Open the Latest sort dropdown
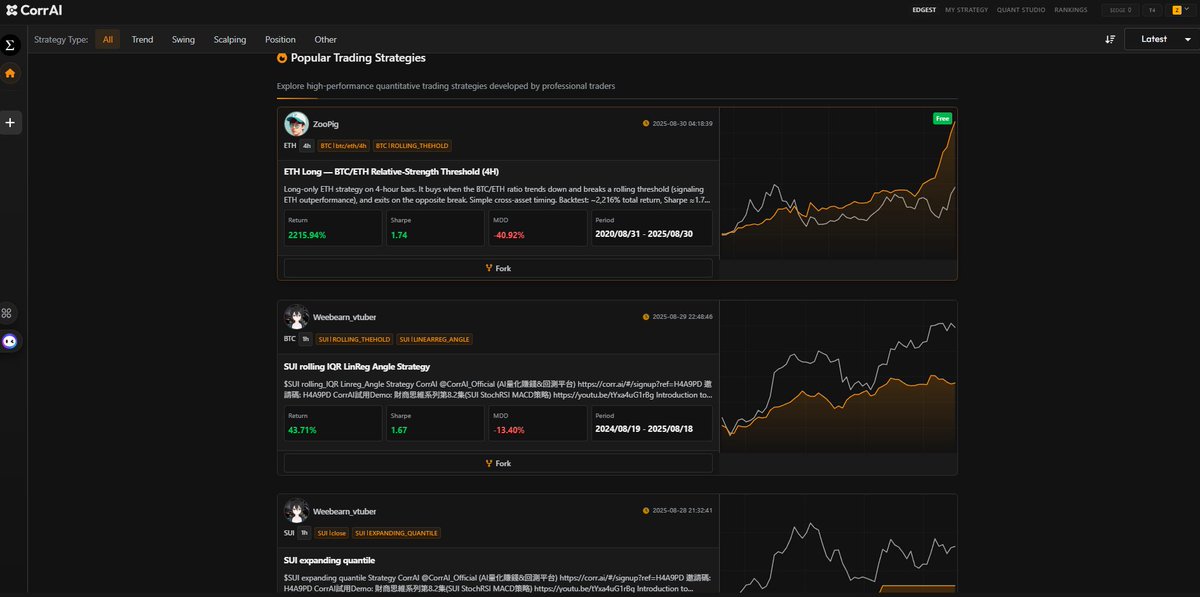Image resolution: width=1200 pixels, height=597 pixels. pos(1161,39)
